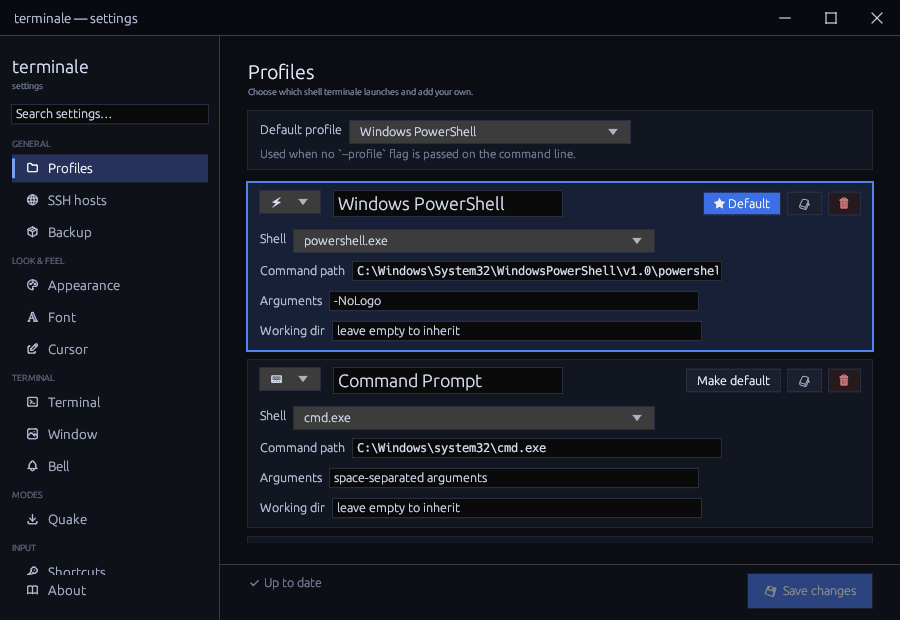Screen dimensions: 900x620
Task: Click the Command Prompt Arguments field
Action: pos(514,478)
